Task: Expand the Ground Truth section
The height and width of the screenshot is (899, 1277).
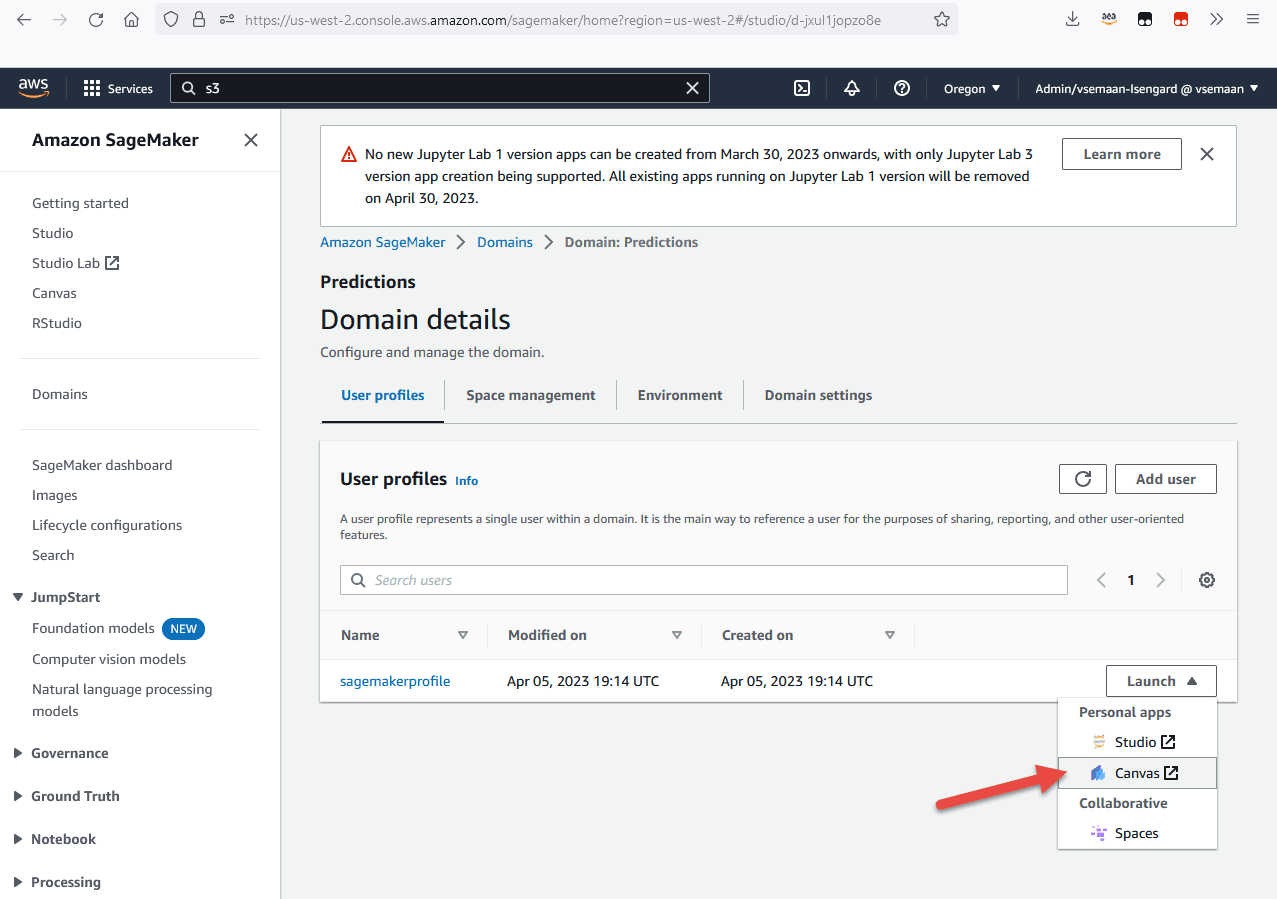Action: pos(18,796)
